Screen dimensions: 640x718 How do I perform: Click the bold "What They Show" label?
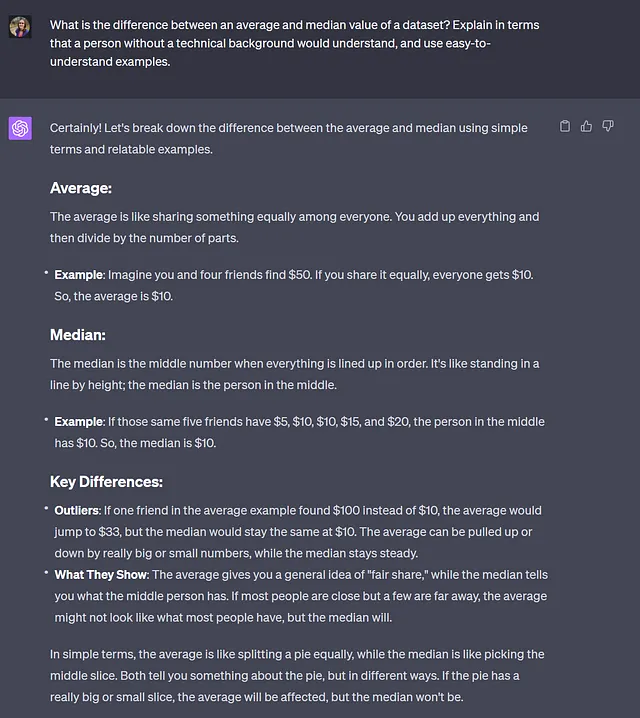[101, 575]
